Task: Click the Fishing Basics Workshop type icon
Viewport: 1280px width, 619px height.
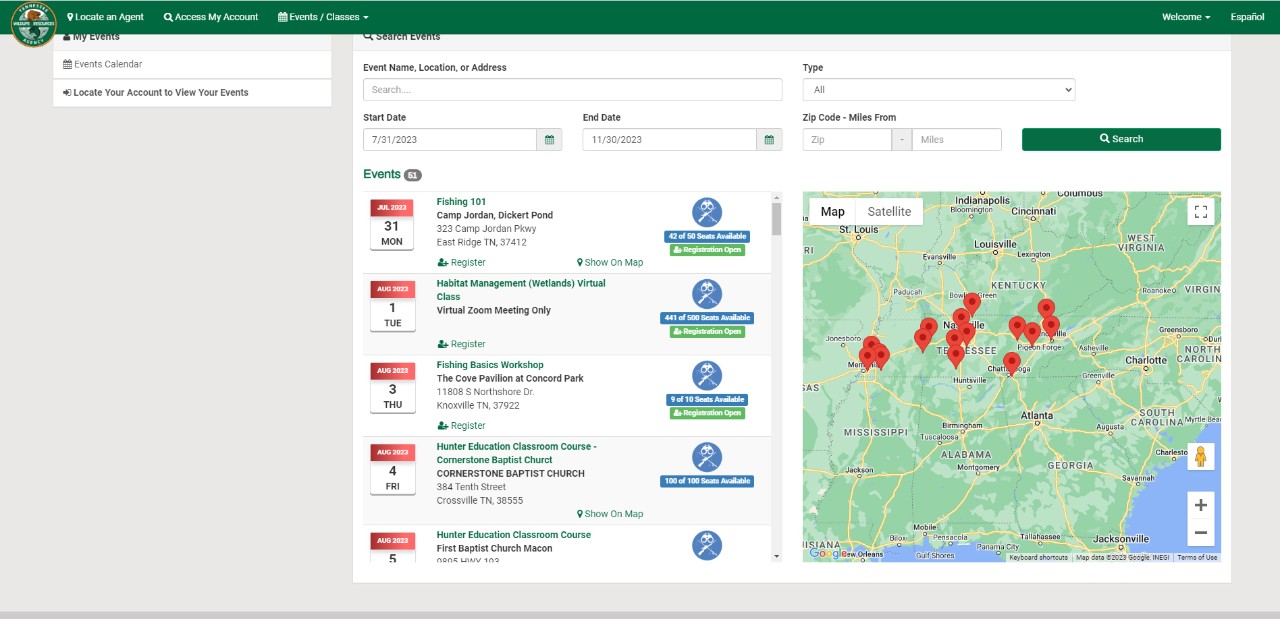Action: click(707, 375)
